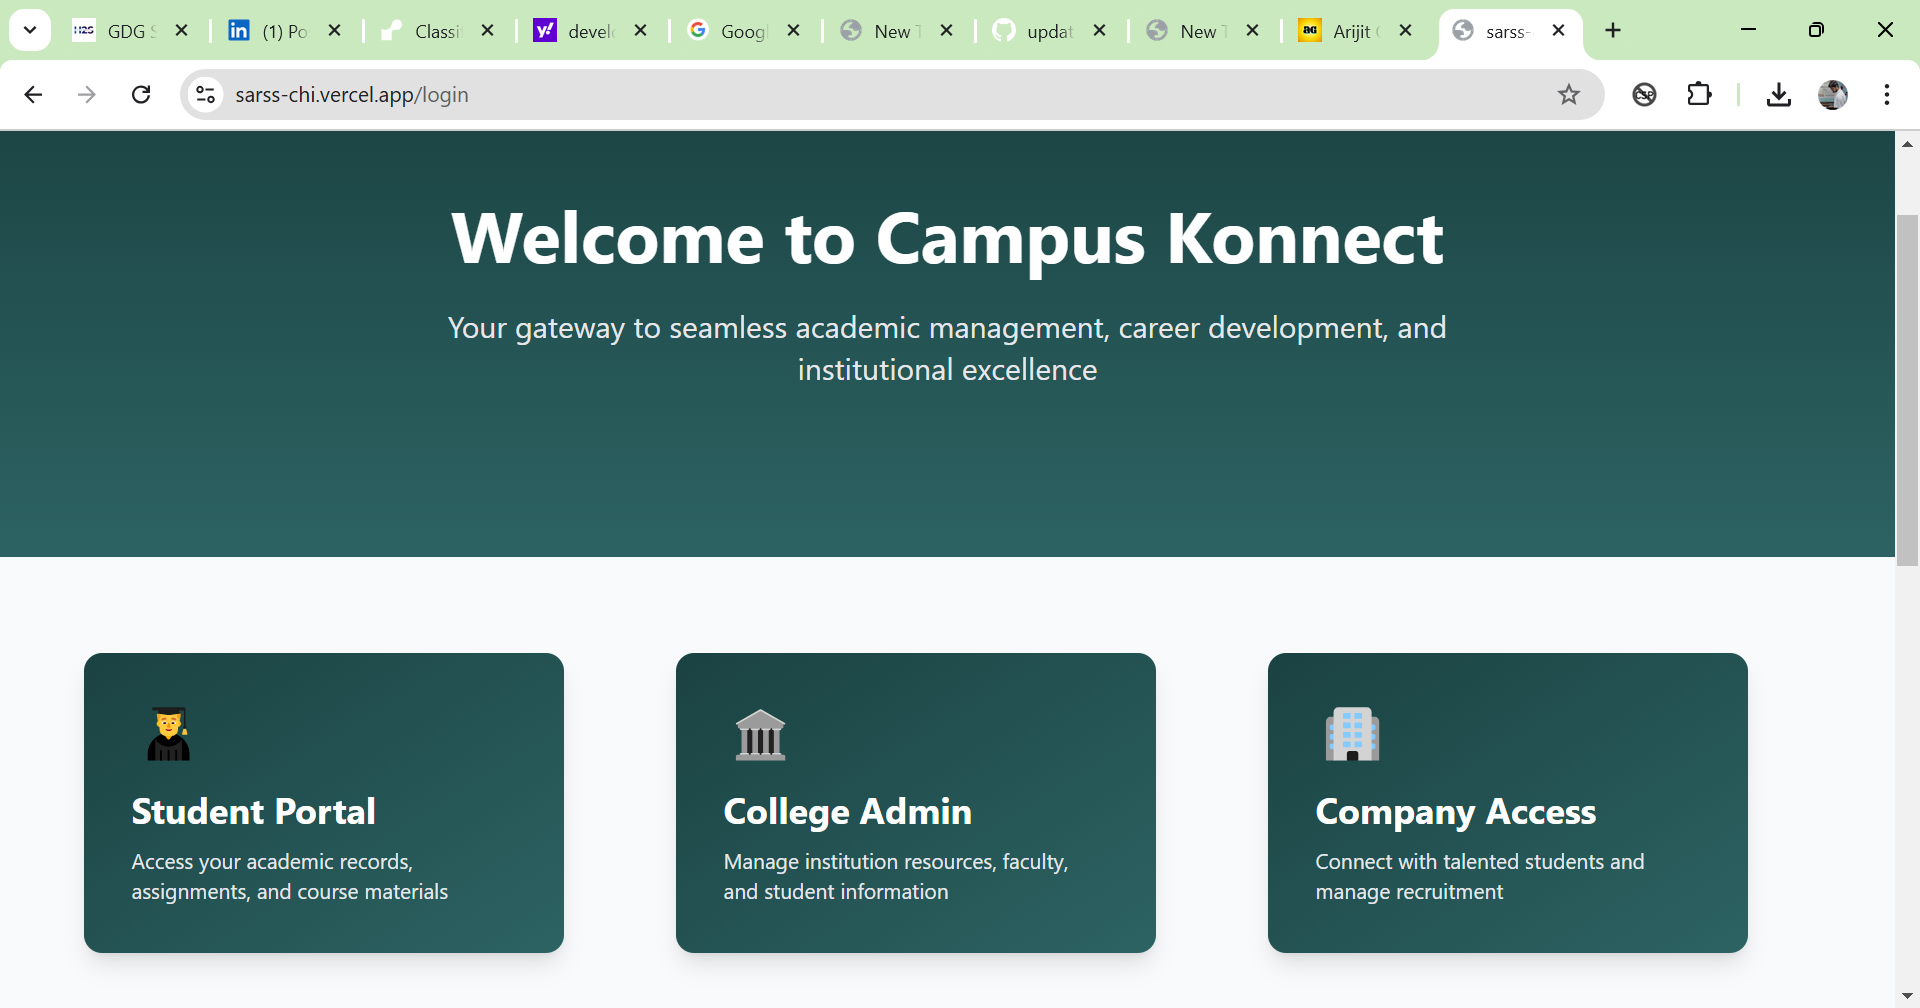Screen dimensions: 1920x1008
Task: Go back to previous page
Action: click(x=33, y=95)
